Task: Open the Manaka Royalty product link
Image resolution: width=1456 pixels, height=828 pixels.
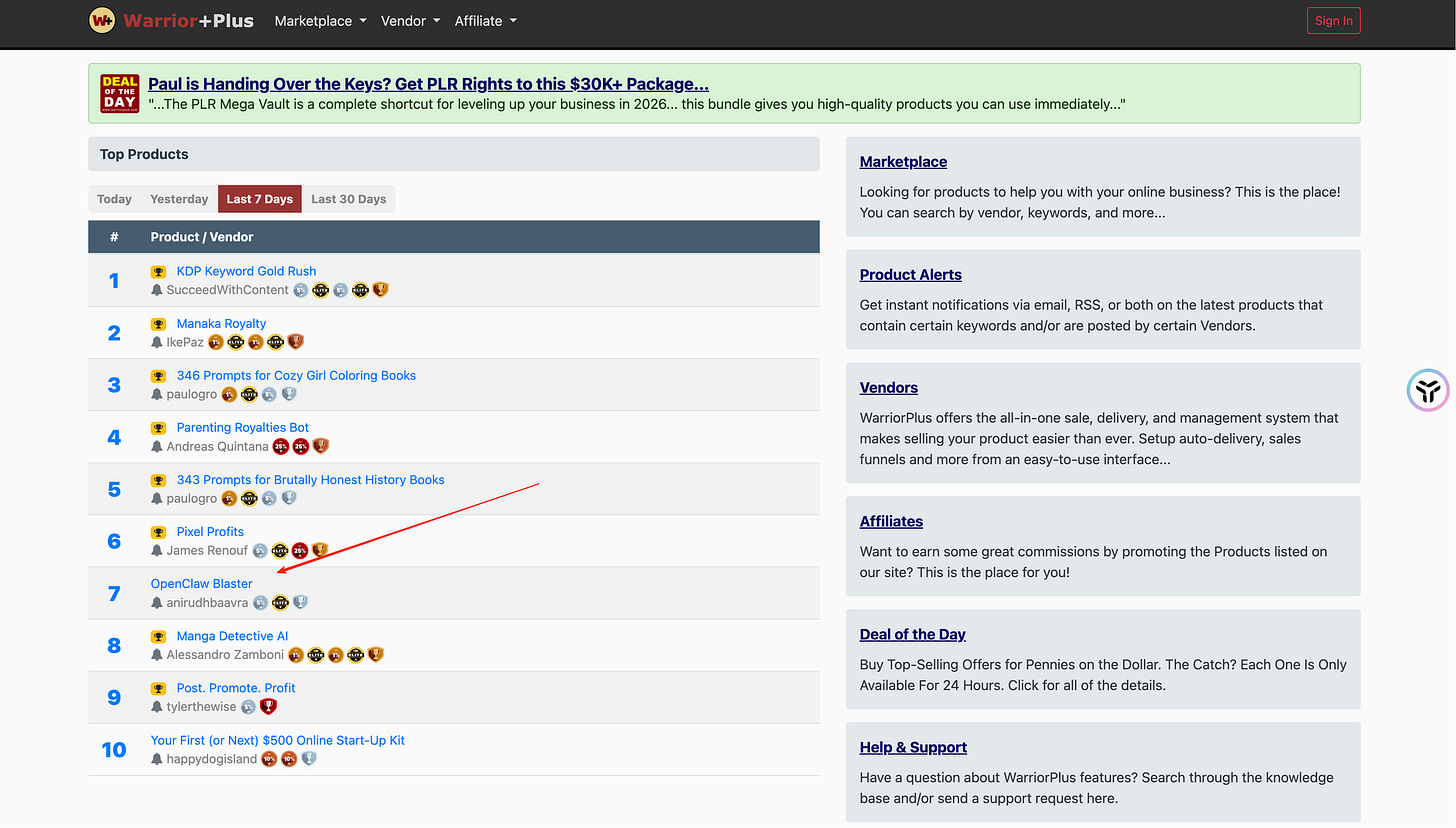Action: 221,323
